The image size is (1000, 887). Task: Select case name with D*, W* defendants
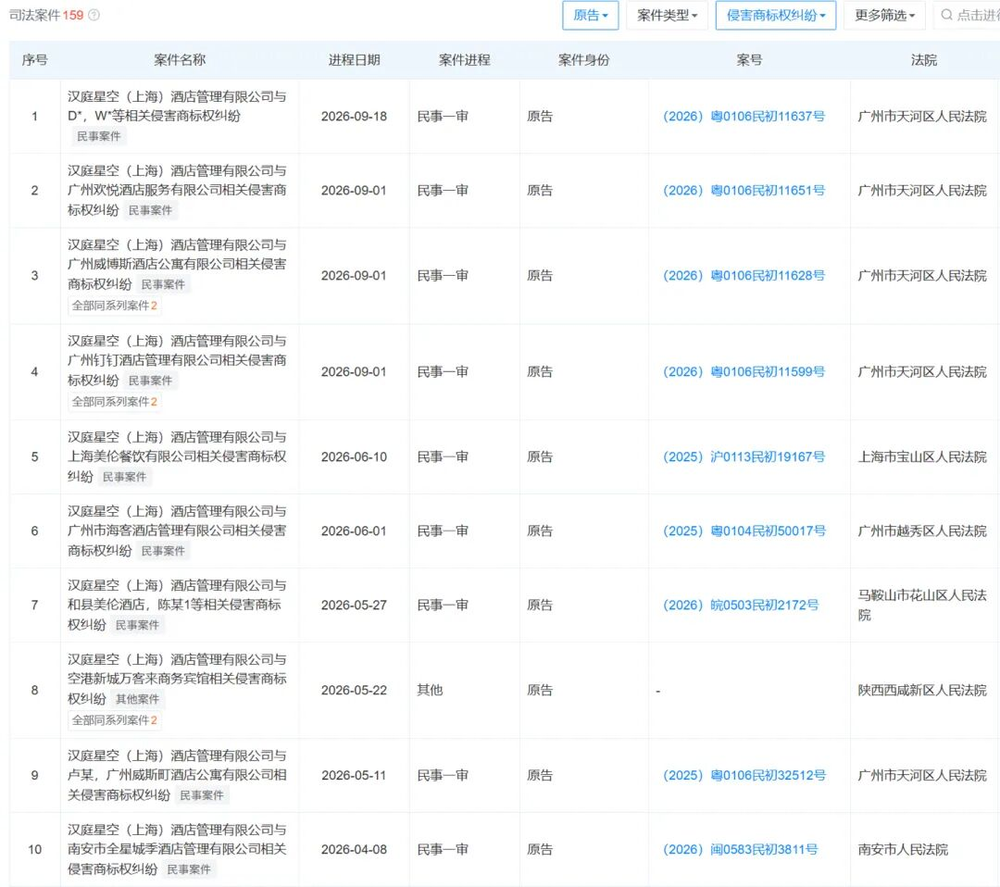[x=177, y=106]
